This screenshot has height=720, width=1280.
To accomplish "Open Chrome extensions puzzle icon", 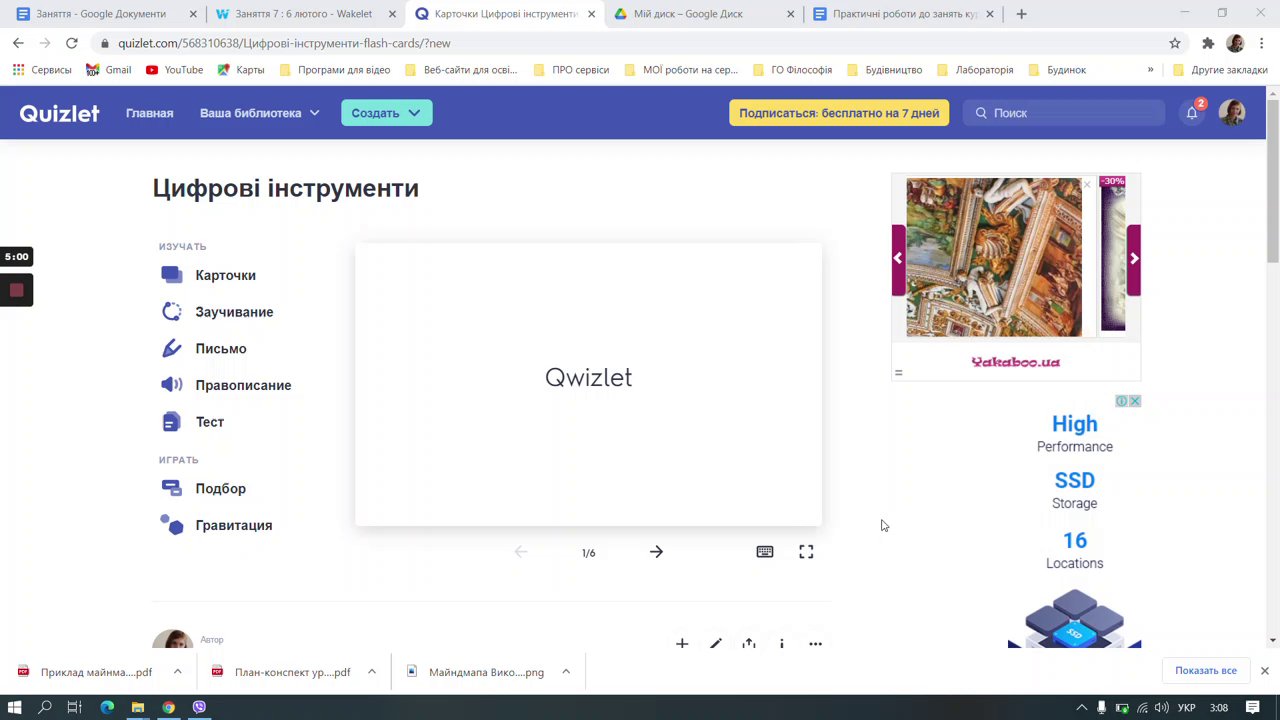I will coord(1208,43).
